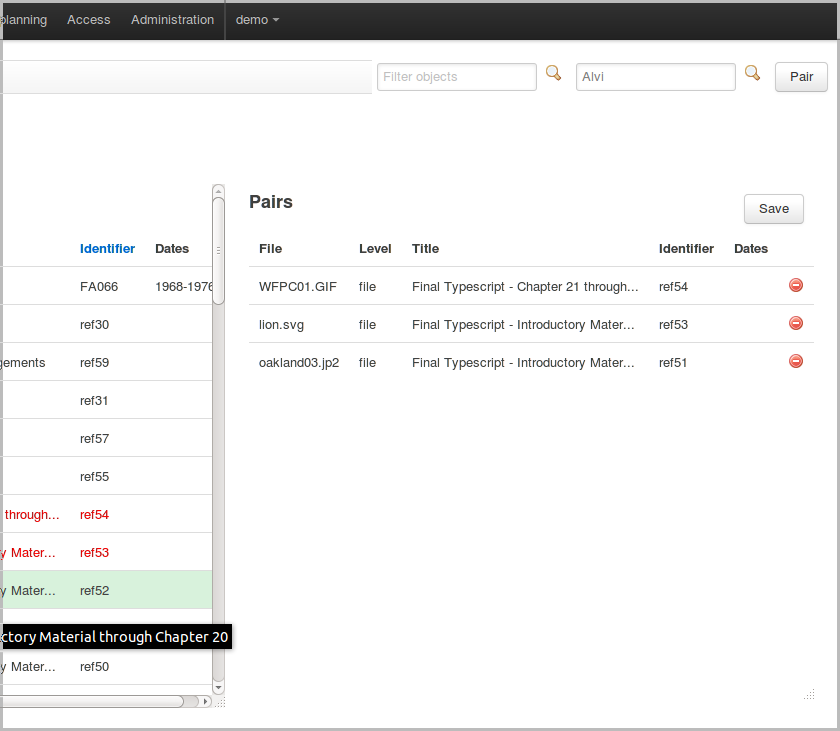Save the current pairs
The height and width of the screenshot is (731, 840).
[773, 209]
